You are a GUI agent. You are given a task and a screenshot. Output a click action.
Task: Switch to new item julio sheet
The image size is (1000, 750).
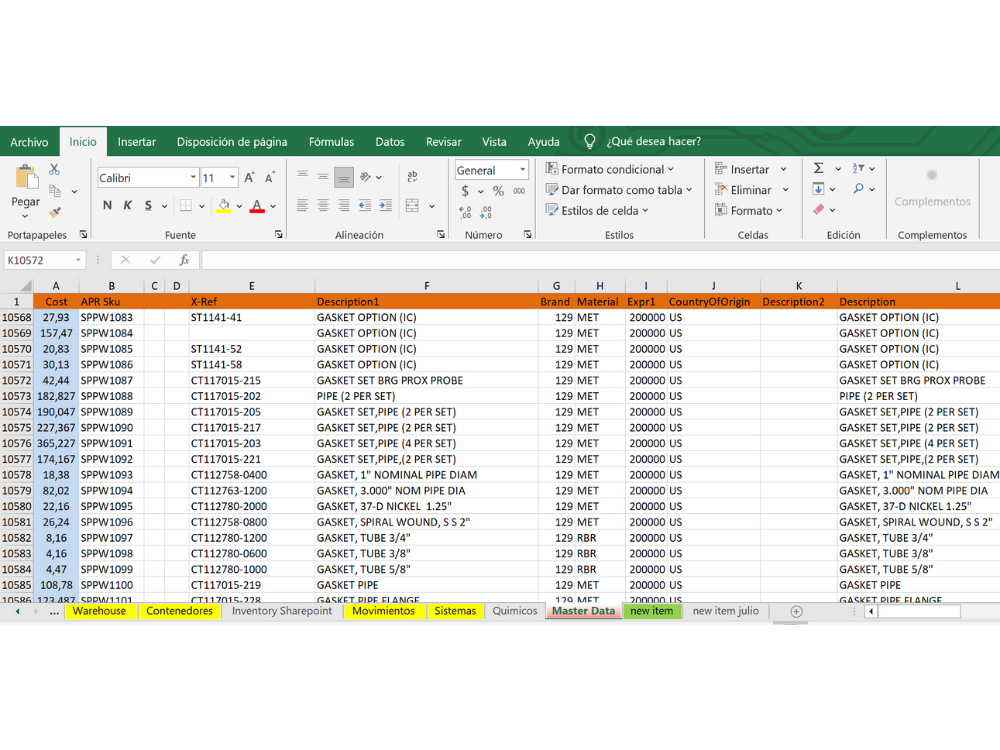click(726, 611)
